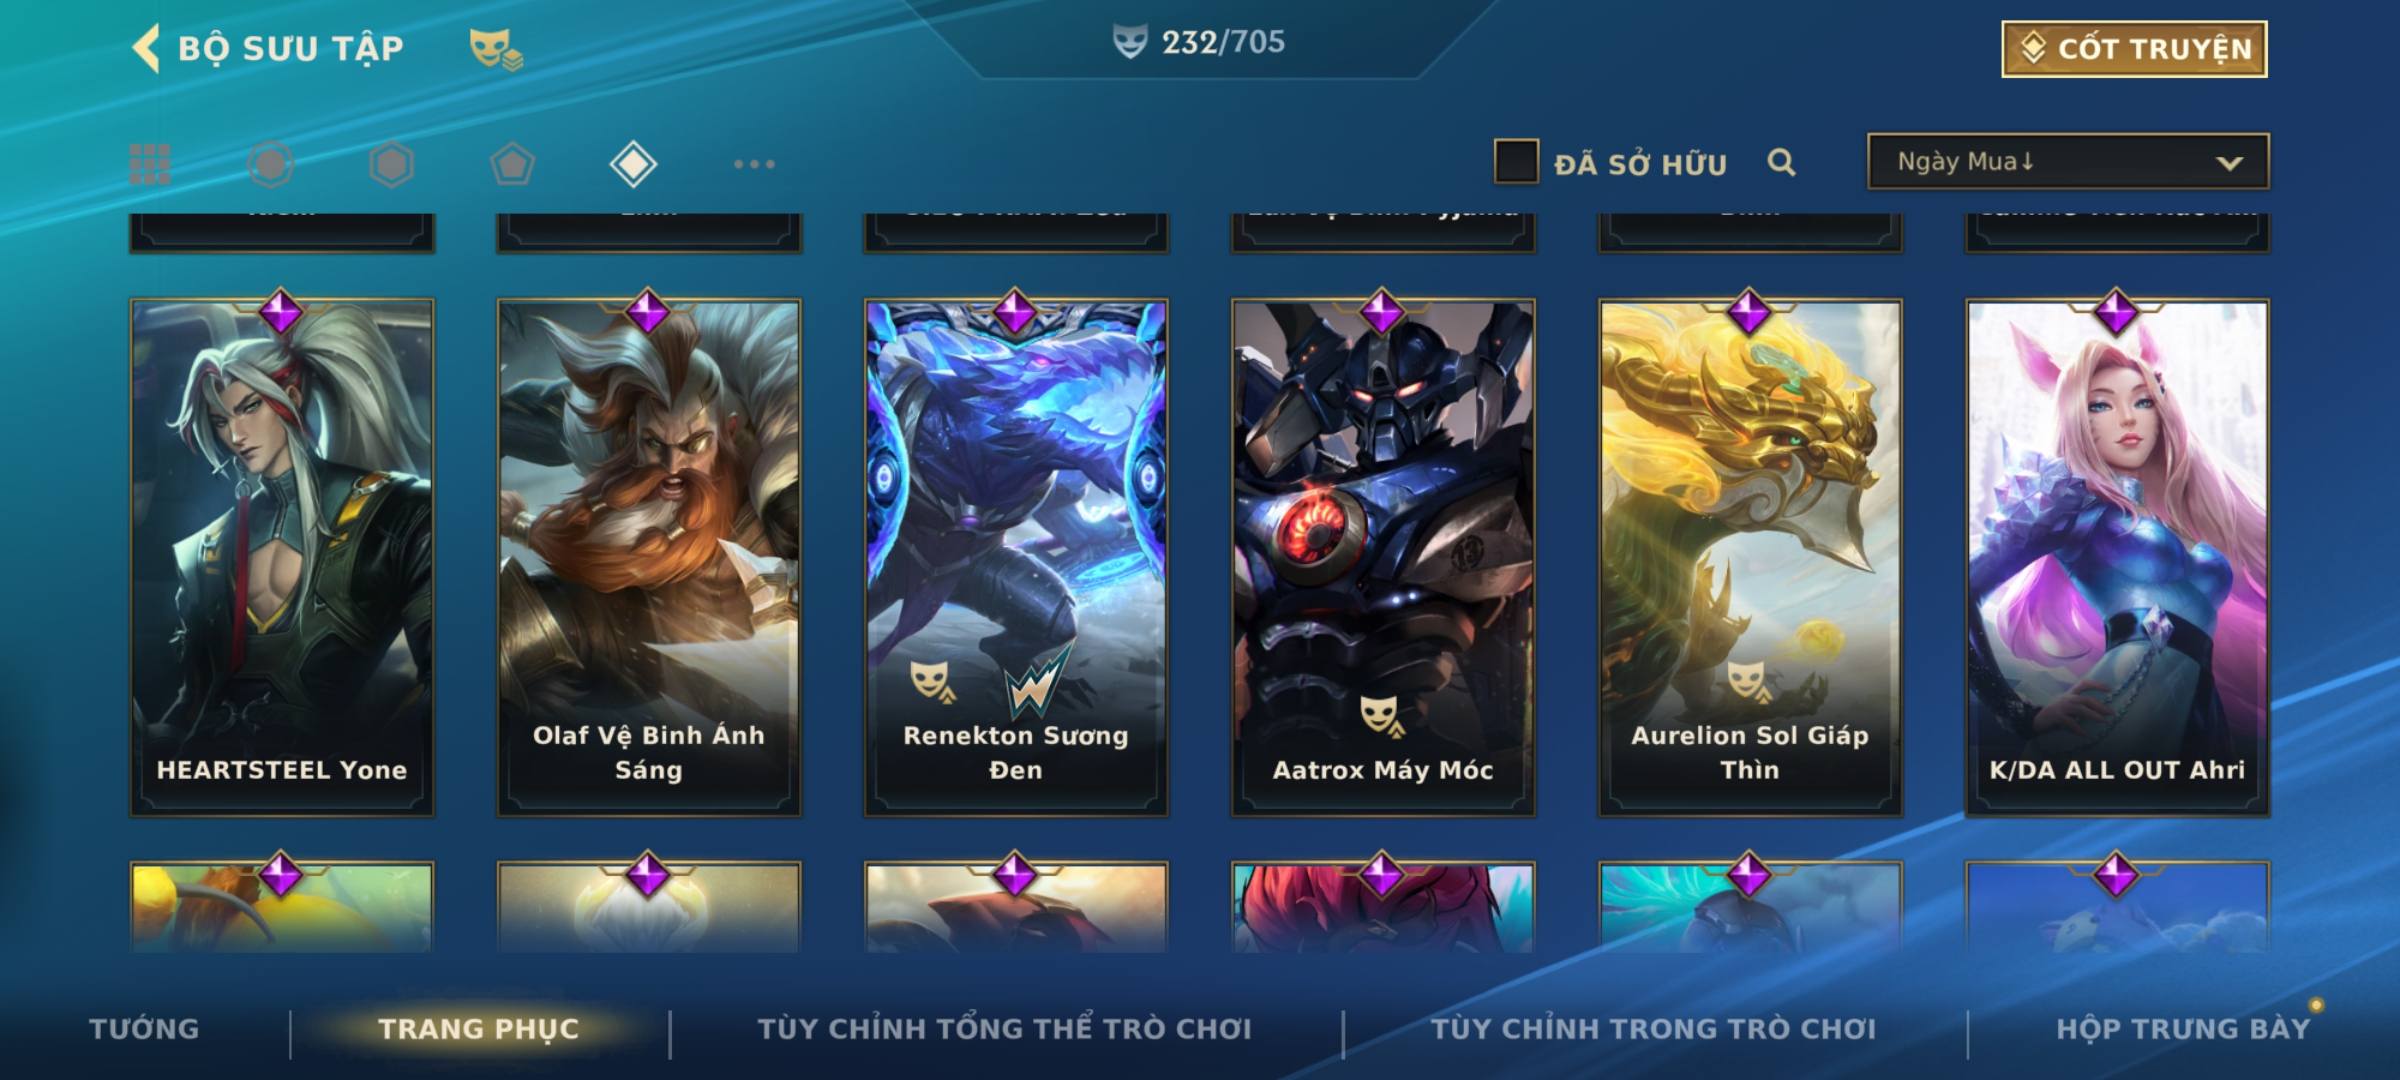Switch to the Tướng tab

coord(144,1029)
